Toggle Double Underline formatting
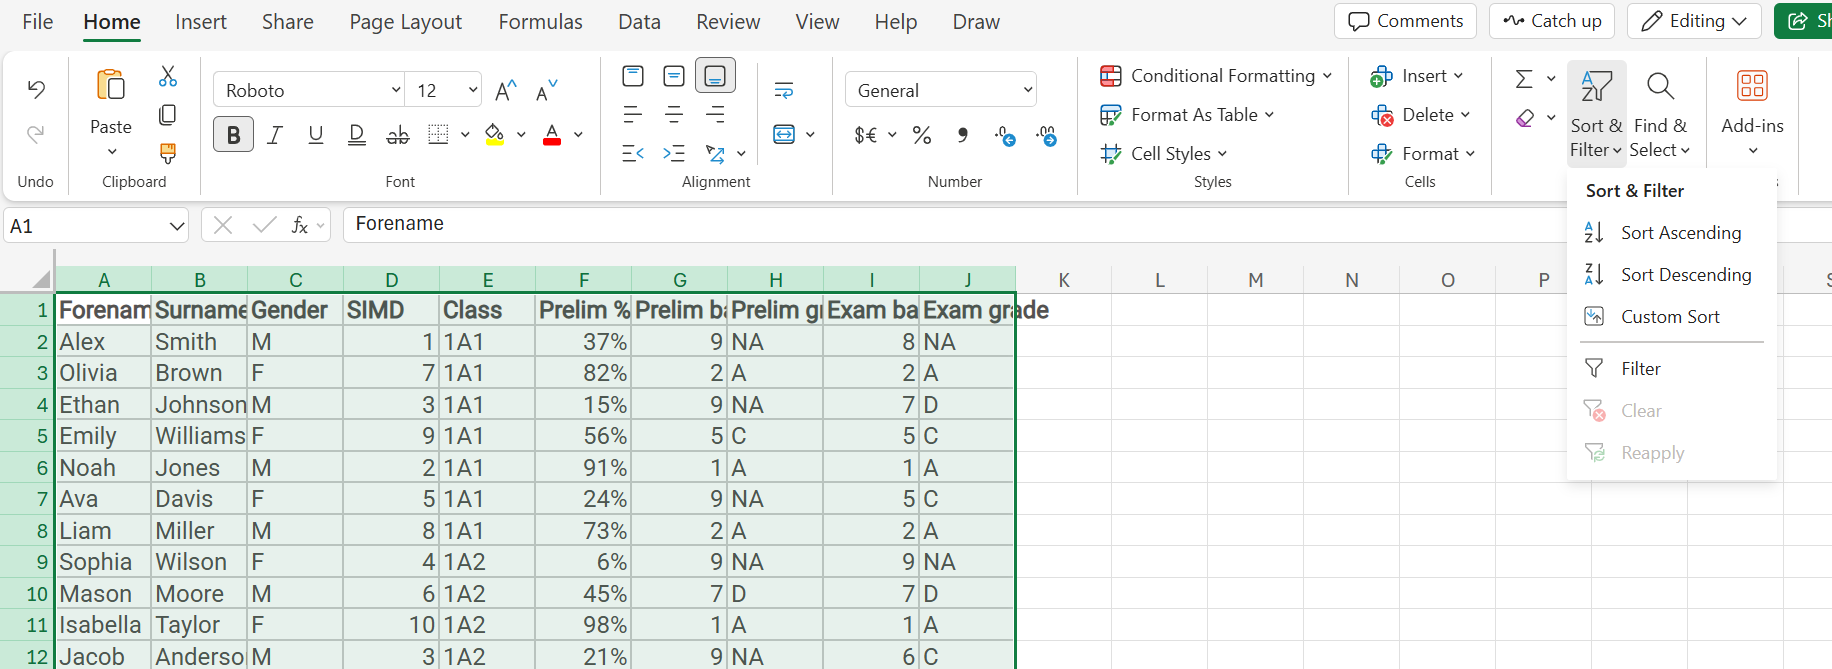This screenshot has height=669, width=1832. coord(357,134)
